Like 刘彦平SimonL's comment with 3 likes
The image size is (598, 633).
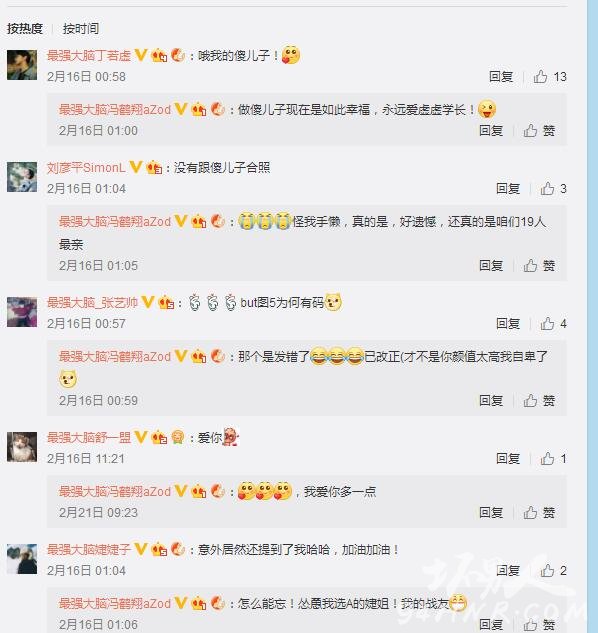pyautogui.click(x=553, y=189)
